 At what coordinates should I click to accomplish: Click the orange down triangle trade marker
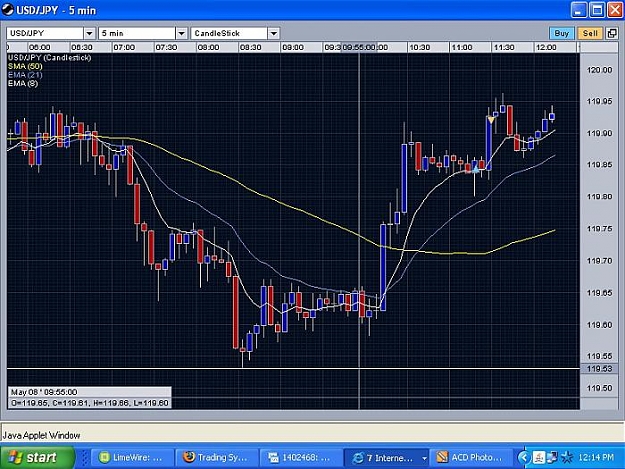click(x=491, y=120)
